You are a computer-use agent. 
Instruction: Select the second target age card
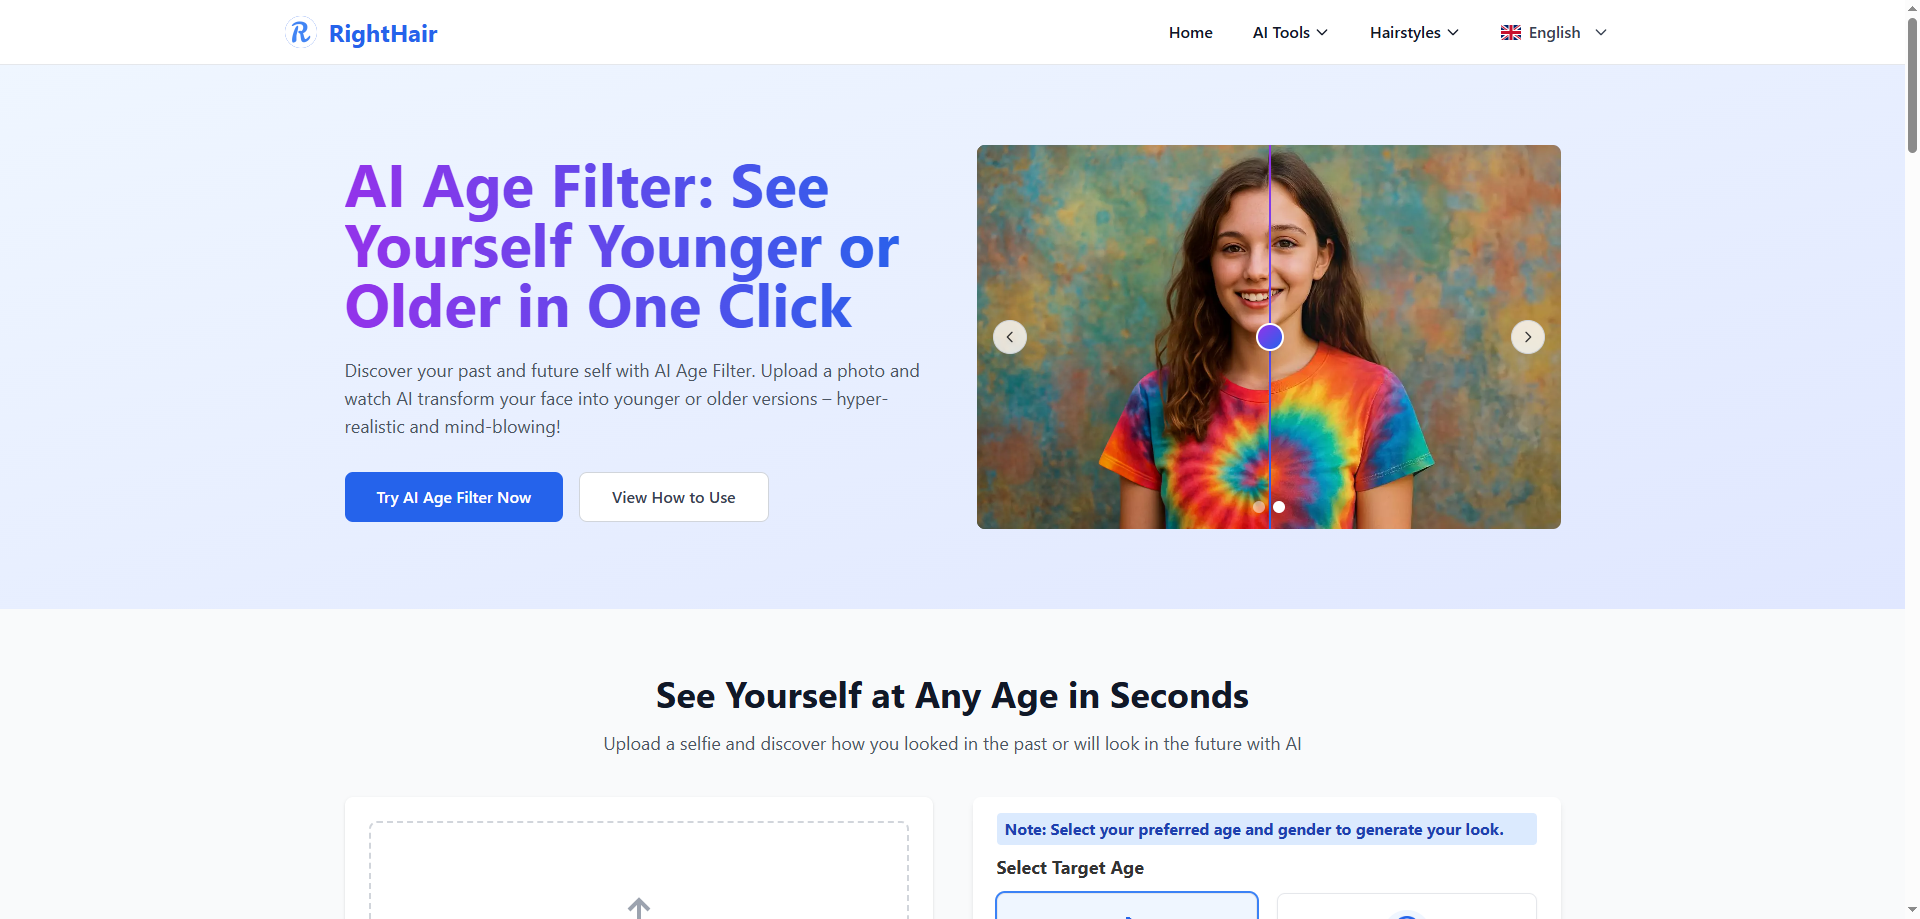point(1407,906)
